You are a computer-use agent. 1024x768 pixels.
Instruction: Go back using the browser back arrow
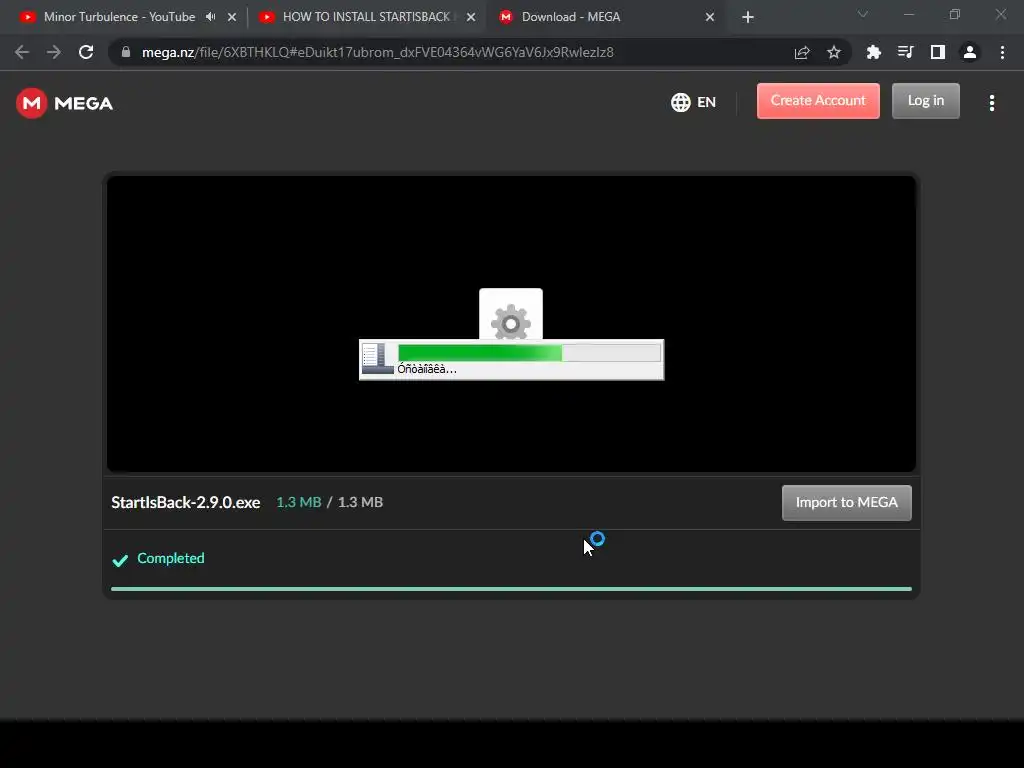coord(22,52)
